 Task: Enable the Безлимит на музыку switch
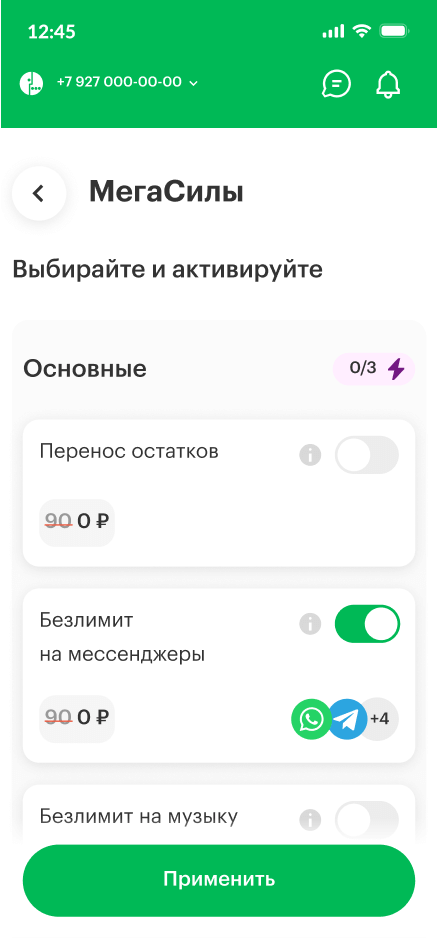[366, 820]
